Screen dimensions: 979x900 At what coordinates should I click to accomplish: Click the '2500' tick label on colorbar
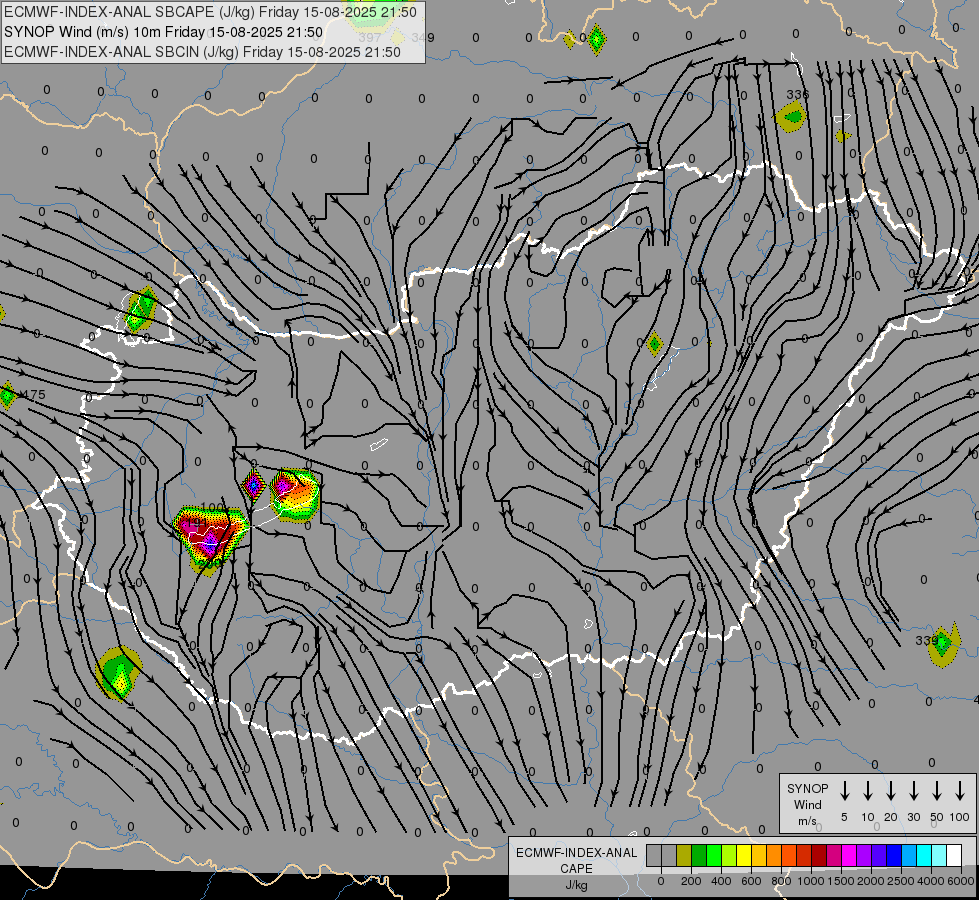(900, 881)
